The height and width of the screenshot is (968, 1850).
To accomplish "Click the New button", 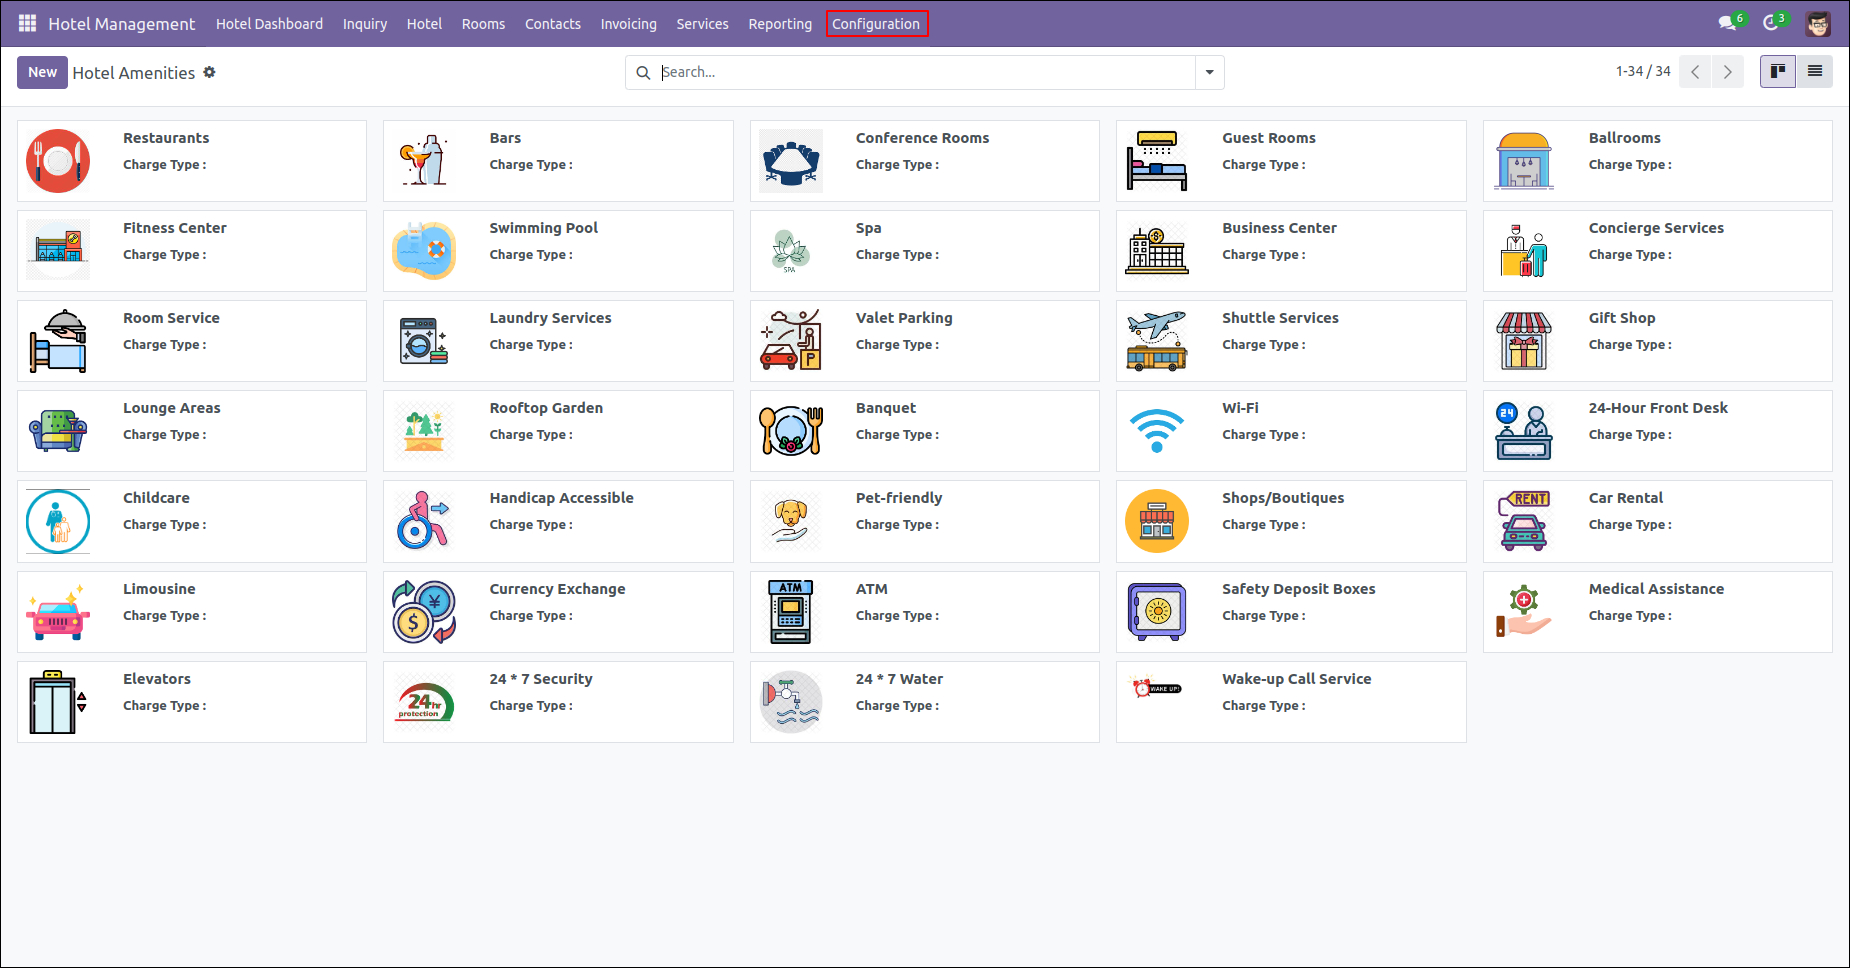I will click(42, 72).
